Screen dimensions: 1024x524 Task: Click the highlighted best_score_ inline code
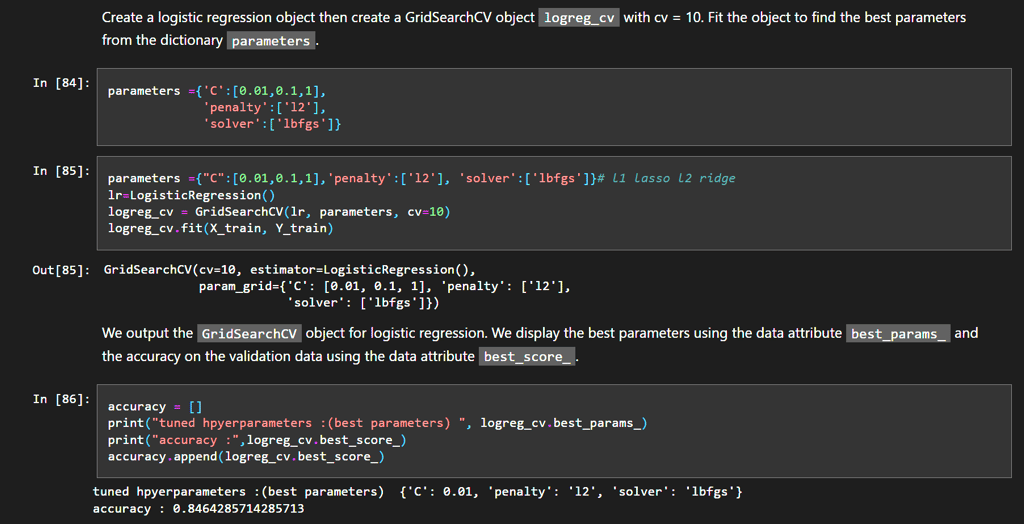click(528, 357)
